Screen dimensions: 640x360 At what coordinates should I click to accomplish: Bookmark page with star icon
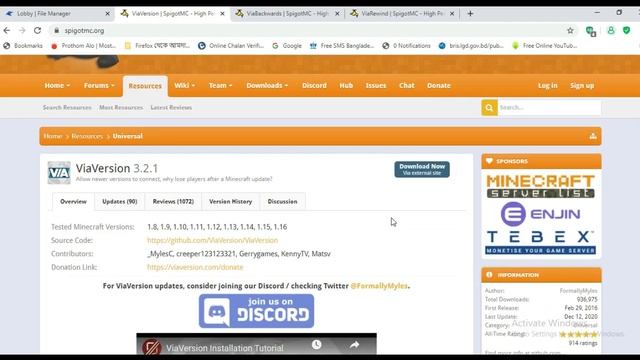570,31
